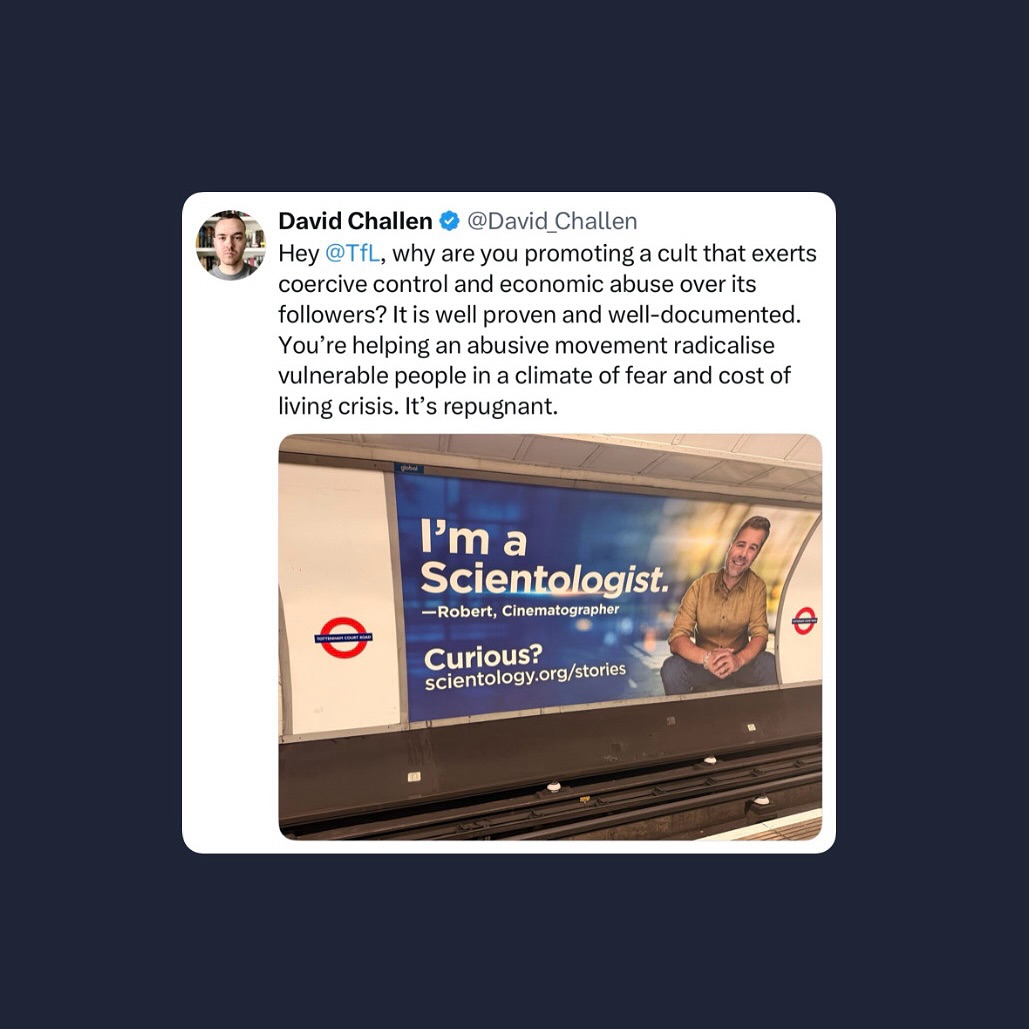Click the left Tottenham Court Road roundel
The width and height of the screenshot is (1029, 1029).
[343, 637]
